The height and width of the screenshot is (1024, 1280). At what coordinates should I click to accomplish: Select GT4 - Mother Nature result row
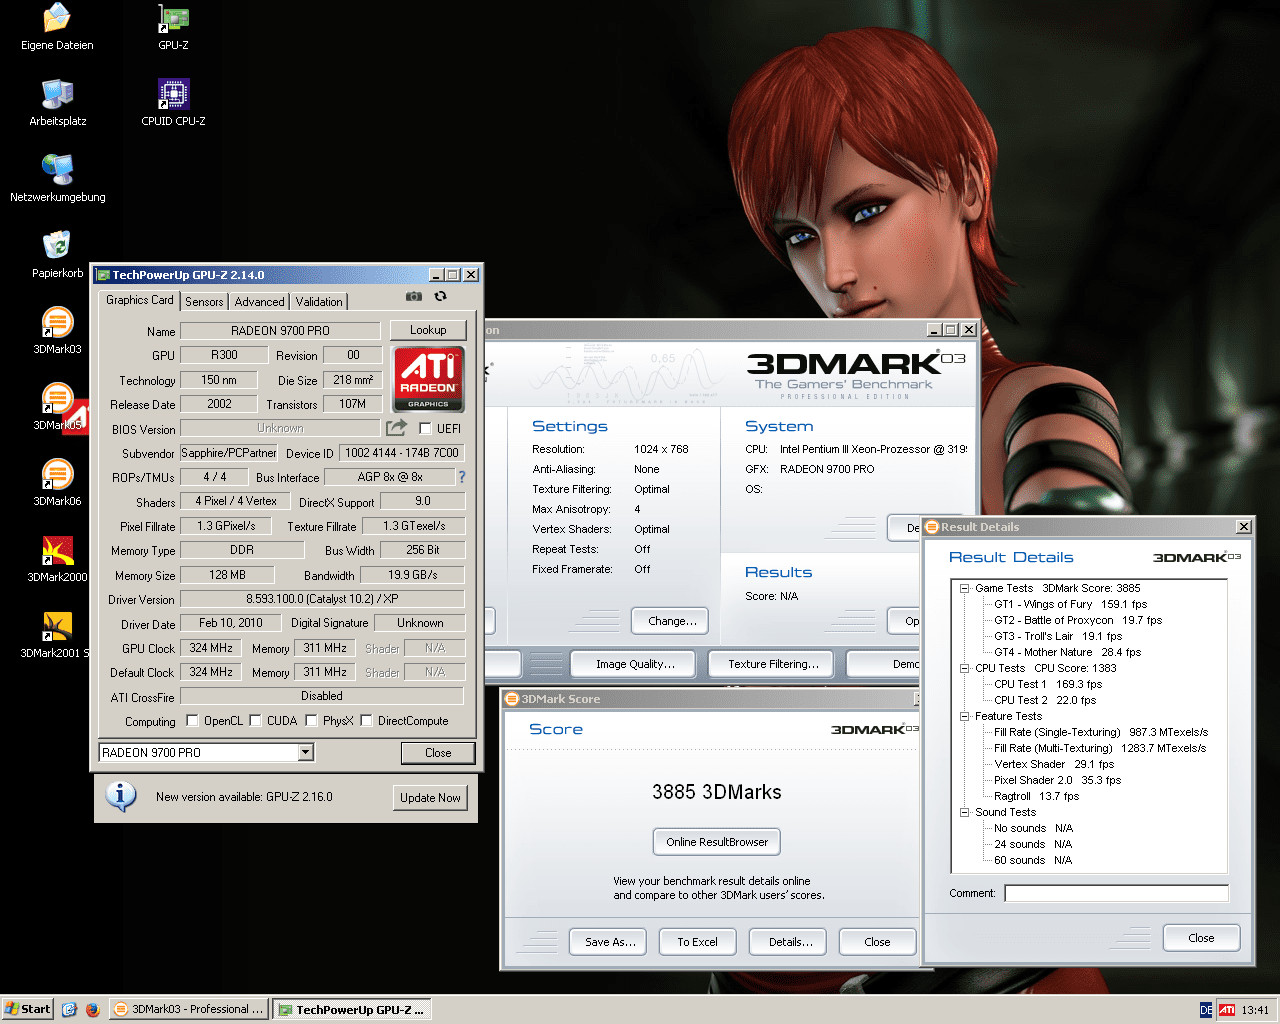[x=1067, y=652]
